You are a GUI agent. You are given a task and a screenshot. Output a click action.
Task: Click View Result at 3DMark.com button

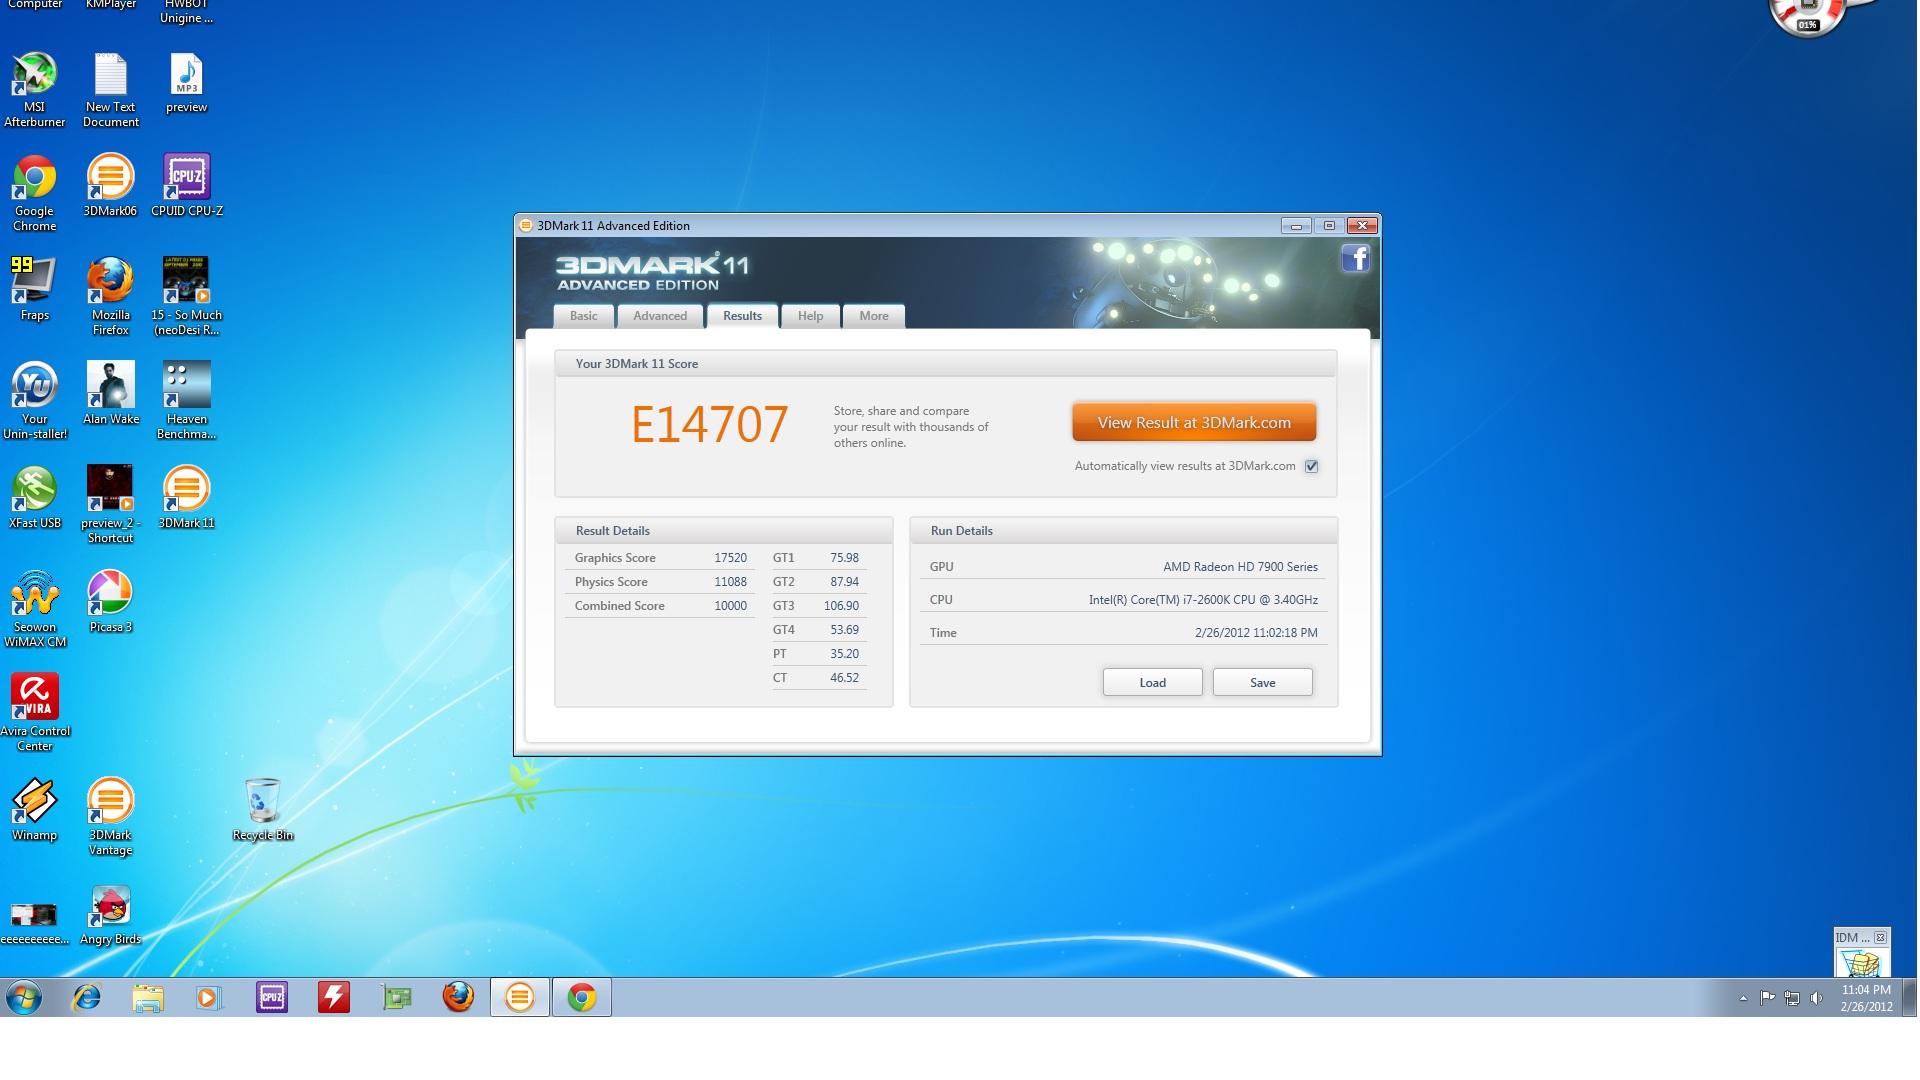click(x=1194, y=422)
